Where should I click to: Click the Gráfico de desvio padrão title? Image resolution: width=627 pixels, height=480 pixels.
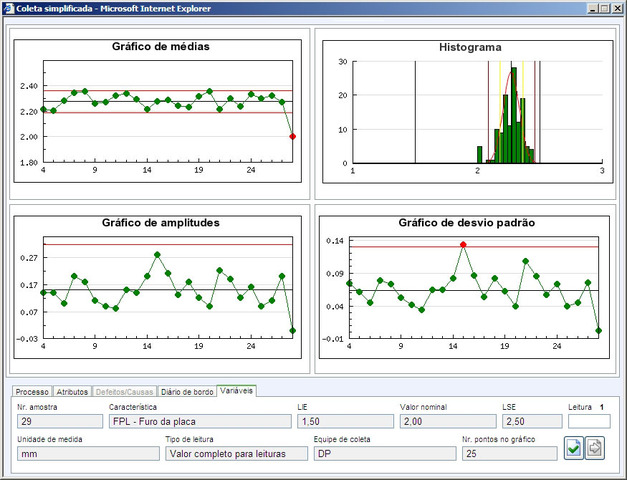(467, 223)
